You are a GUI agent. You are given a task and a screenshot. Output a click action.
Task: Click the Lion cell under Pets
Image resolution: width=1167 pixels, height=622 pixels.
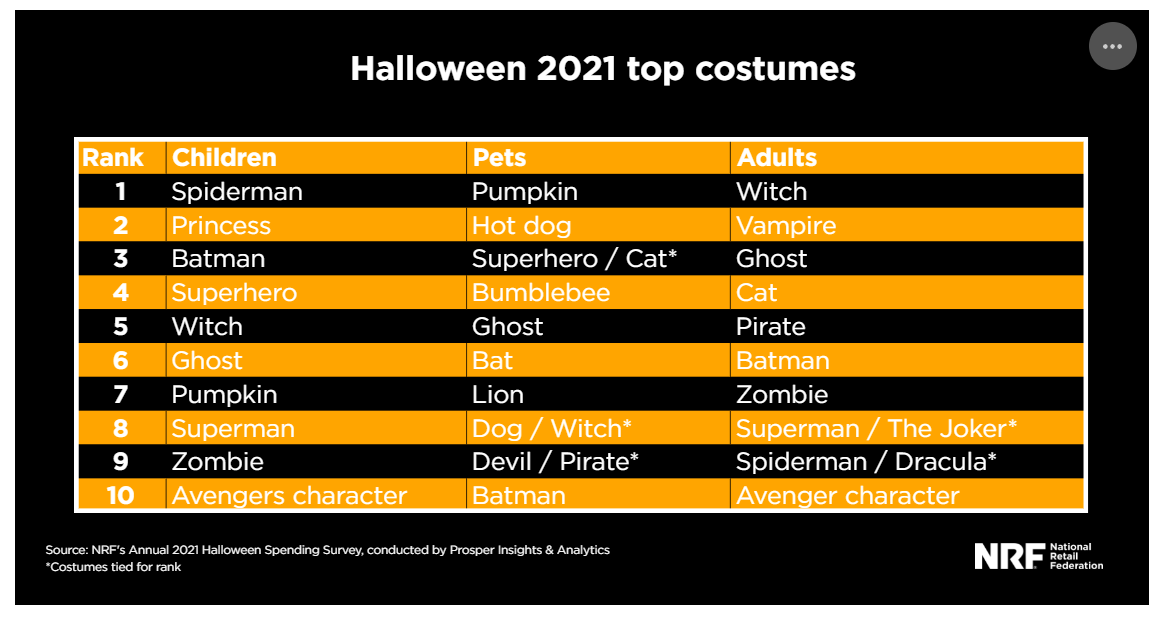click(x=498, y=394)
